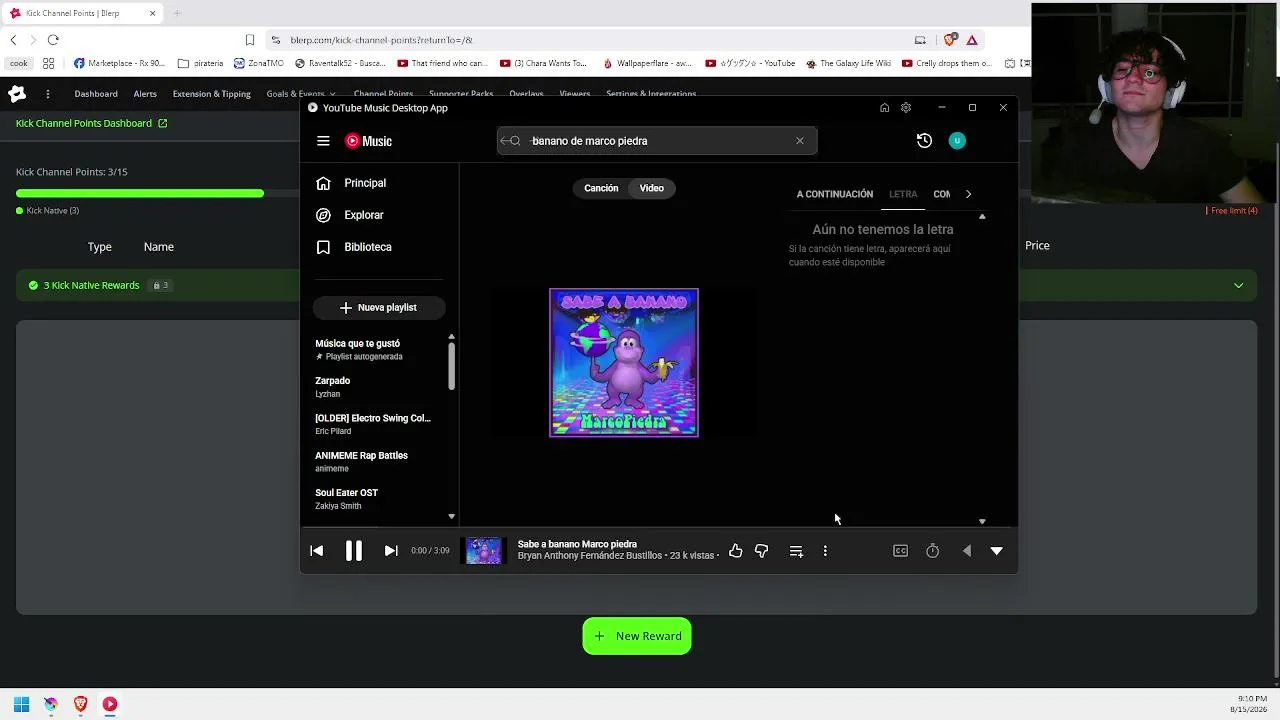Open The Galaxy Life Wiki bookmark
Image resolution: width=1280 pixels, height=720 pixels.
848,63
